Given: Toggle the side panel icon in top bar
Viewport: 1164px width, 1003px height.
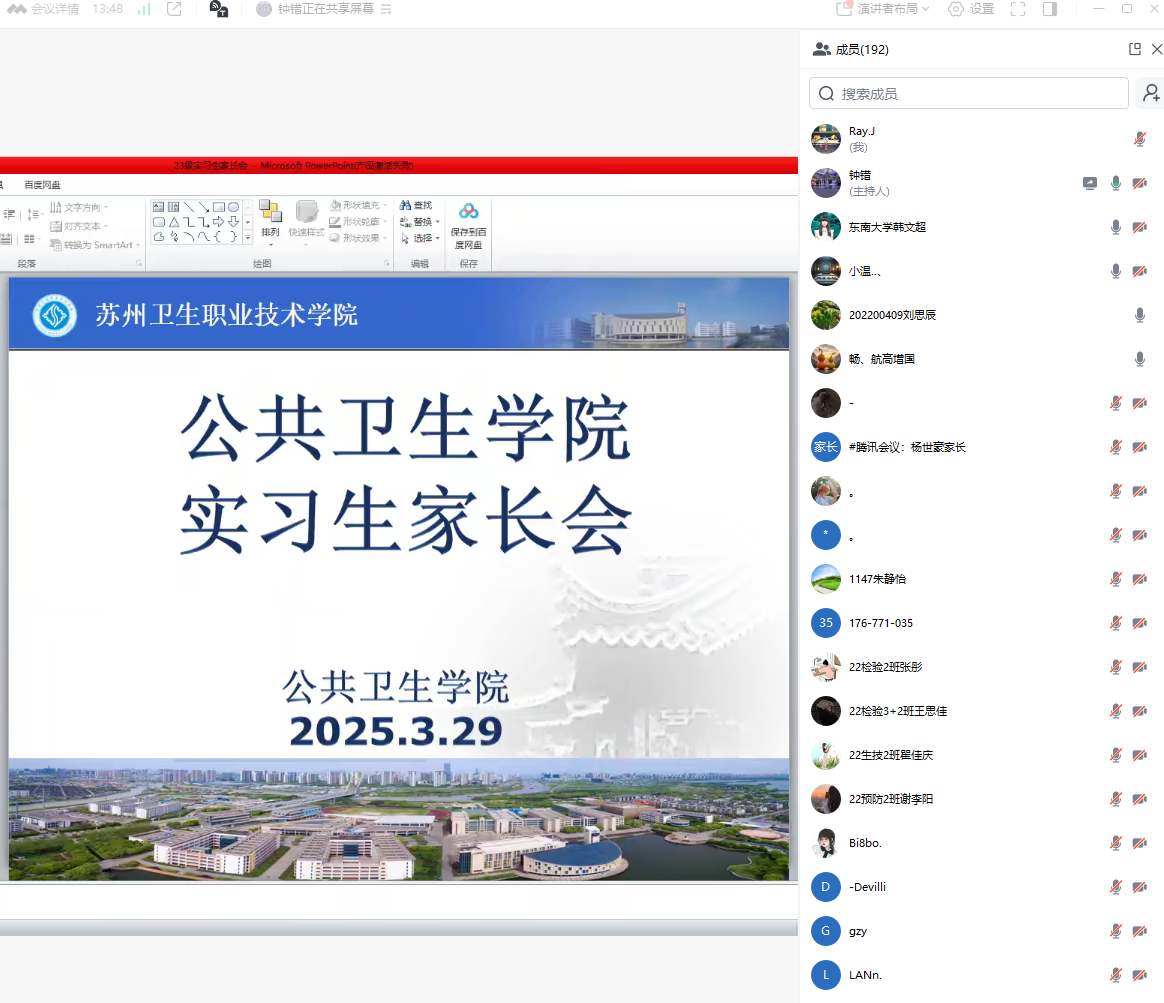Looking at the screenshot, I should 1050,9.
